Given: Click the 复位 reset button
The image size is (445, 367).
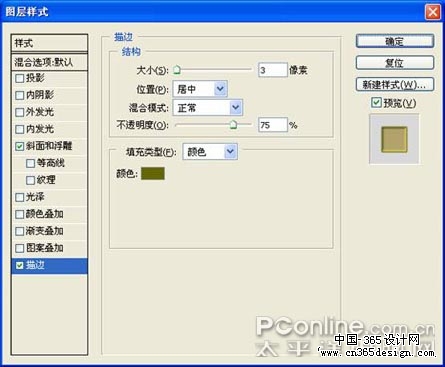Looking at the screenshot, I should coord(395,63).
